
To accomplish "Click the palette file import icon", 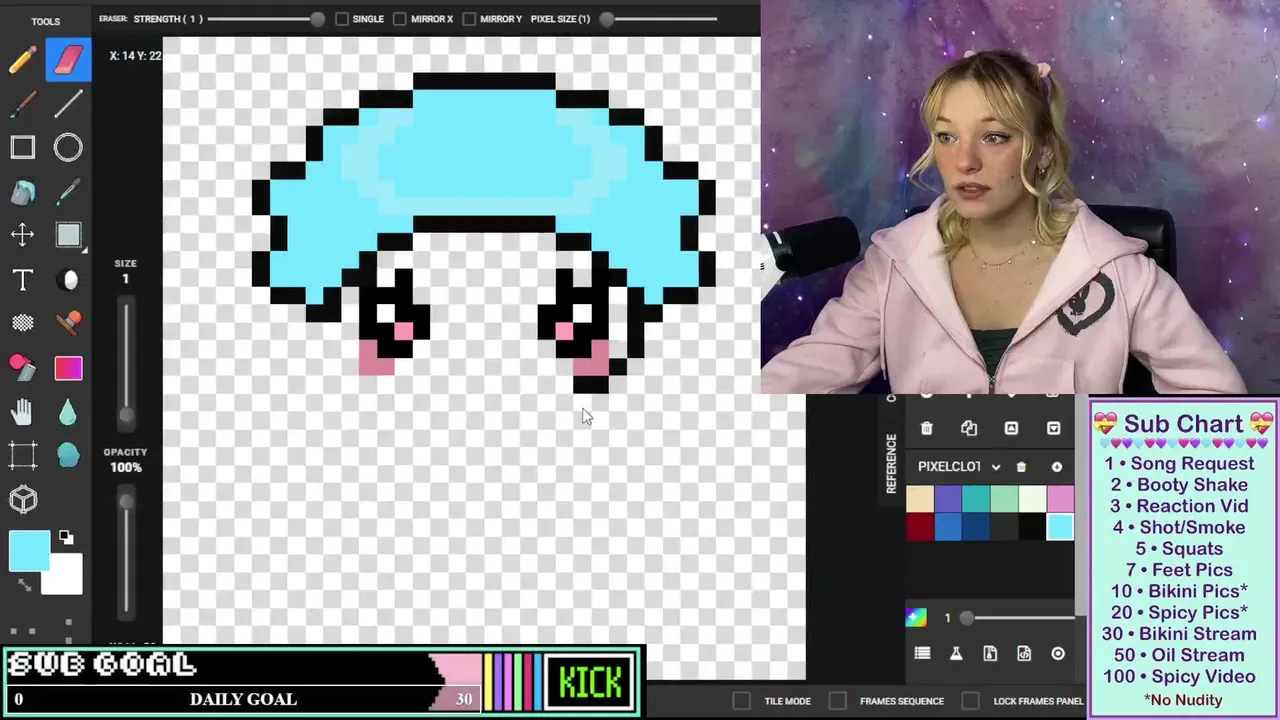I will (990, 653).
